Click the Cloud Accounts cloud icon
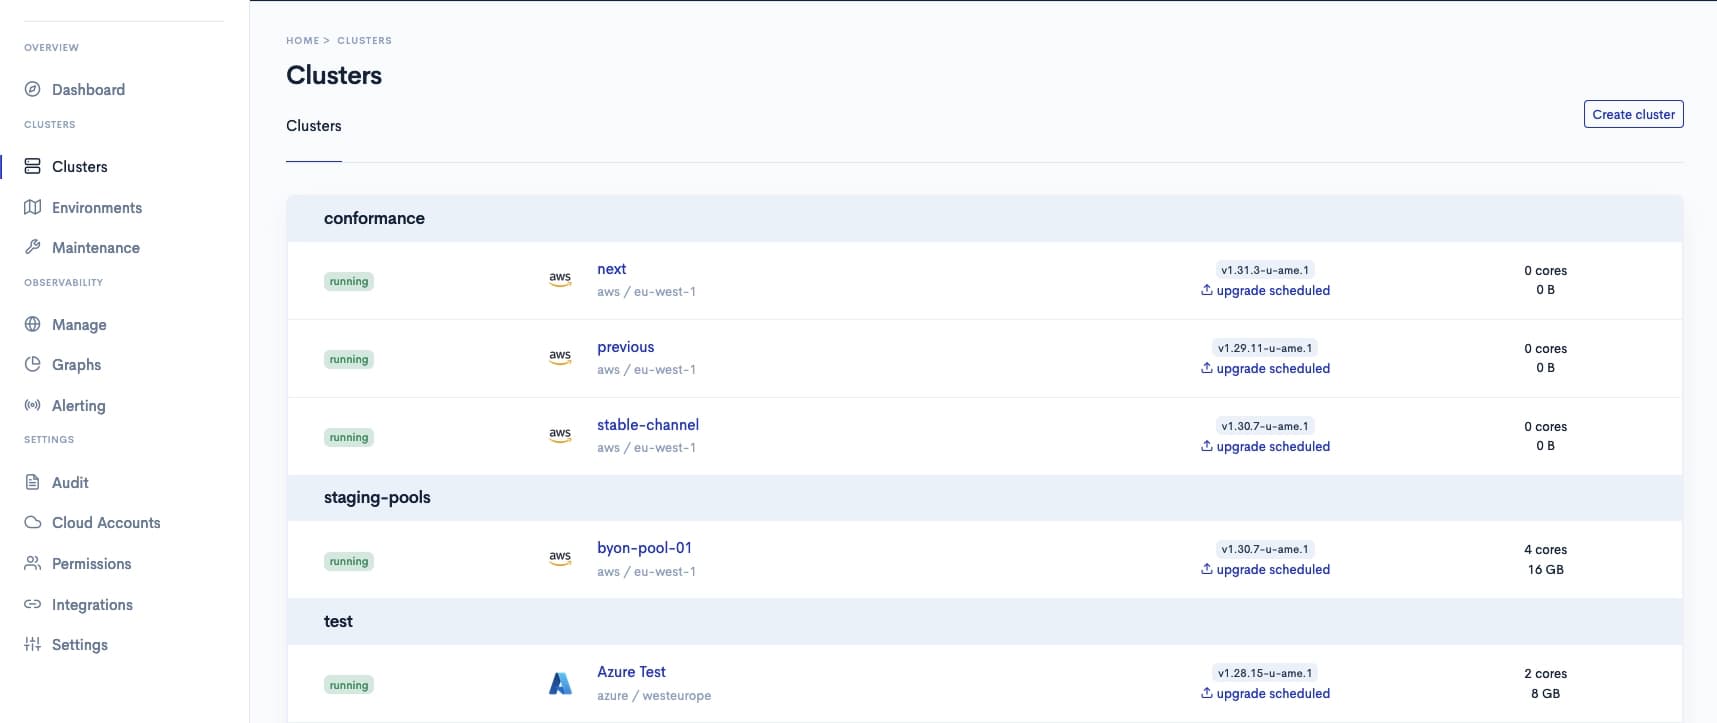Screen dimensions: 1717x723 [33, 522]
